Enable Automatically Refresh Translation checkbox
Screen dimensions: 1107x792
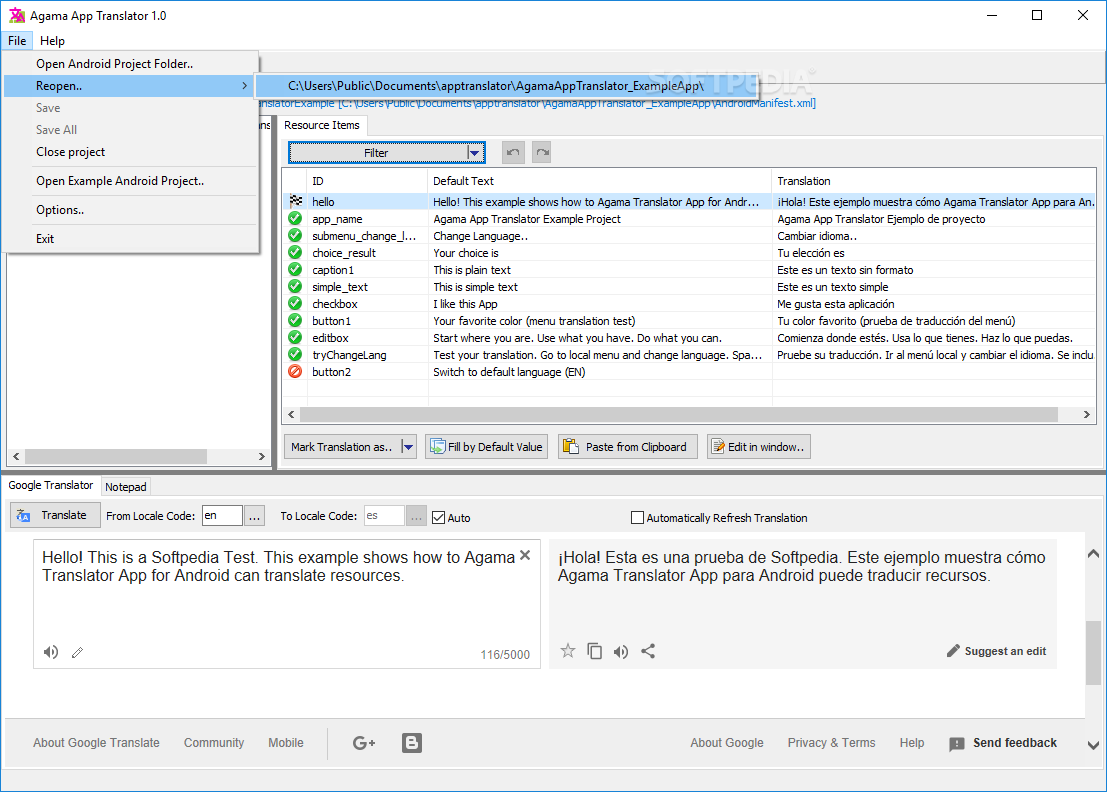tap(637, 517)
